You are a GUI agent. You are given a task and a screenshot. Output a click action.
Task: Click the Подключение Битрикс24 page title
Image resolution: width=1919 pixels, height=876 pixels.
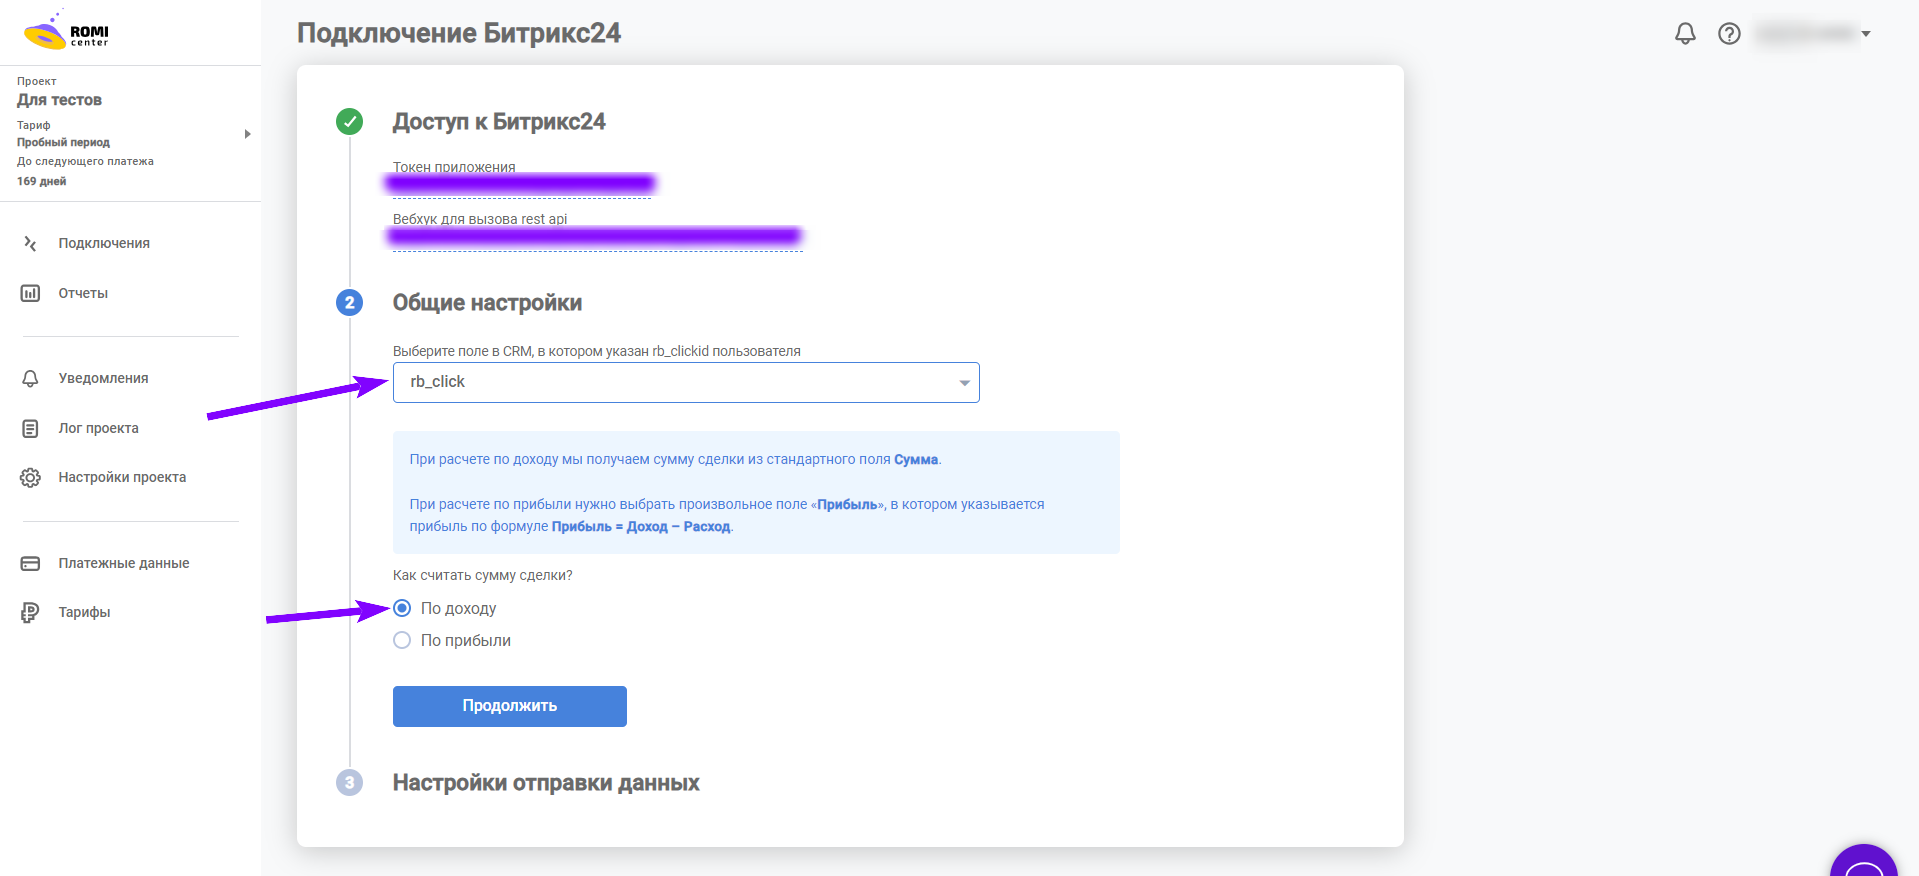pyautogui.click(x=459, y=33)
